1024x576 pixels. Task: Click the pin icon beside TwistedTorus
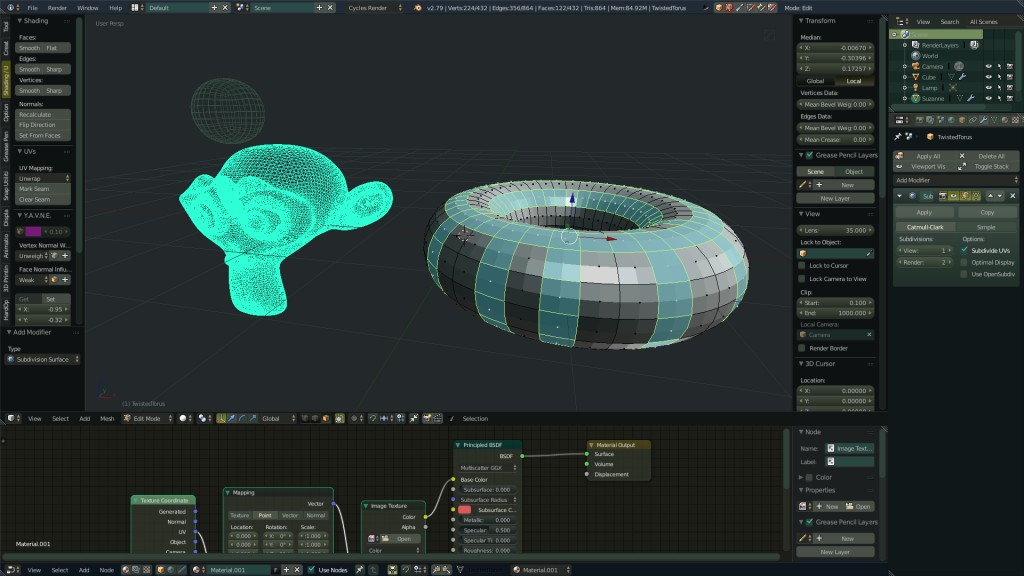tap(897, 136)
